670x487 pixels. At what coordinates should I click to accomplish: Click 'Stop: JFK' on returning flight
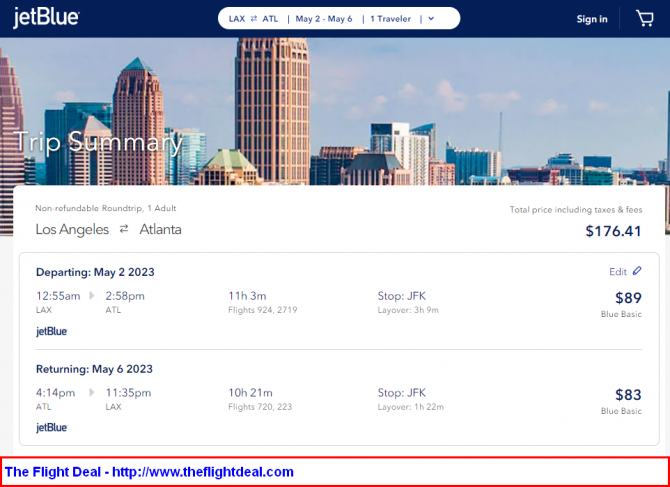(x=402, y=393)
